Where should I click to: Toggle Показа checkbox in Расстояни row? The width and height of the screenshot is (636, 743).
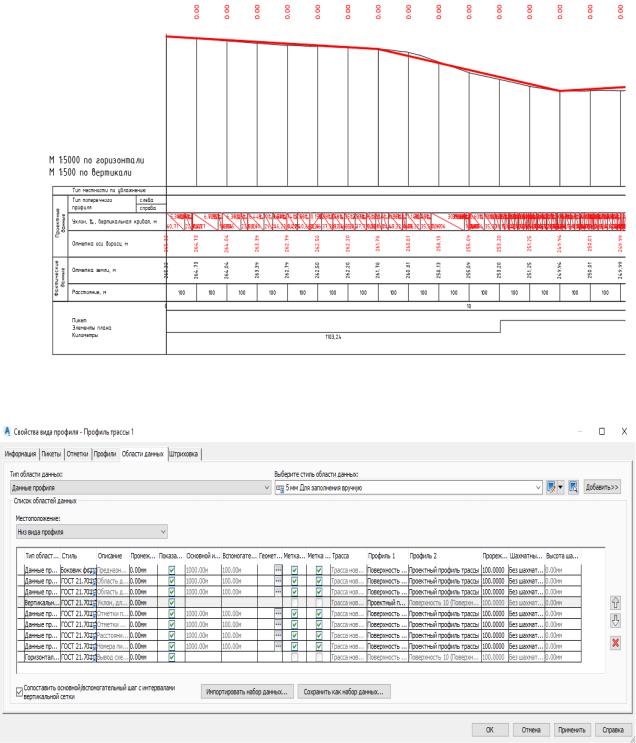[x=172, y=635]
